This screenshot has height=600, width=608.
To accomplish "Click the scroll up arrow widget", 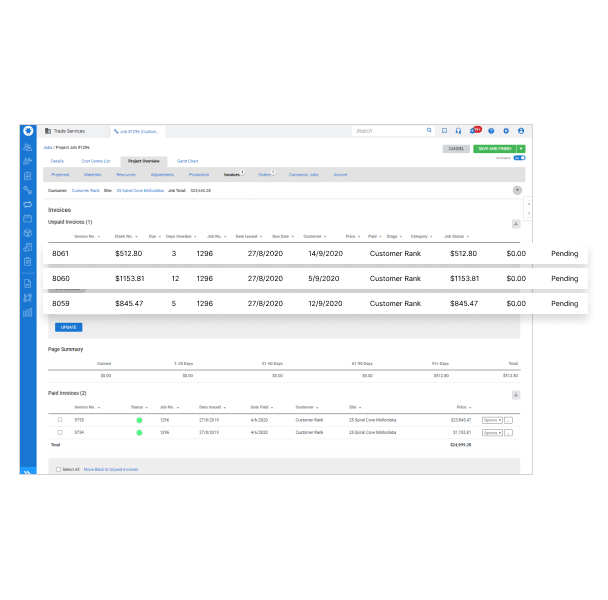I will pos(529,204).
